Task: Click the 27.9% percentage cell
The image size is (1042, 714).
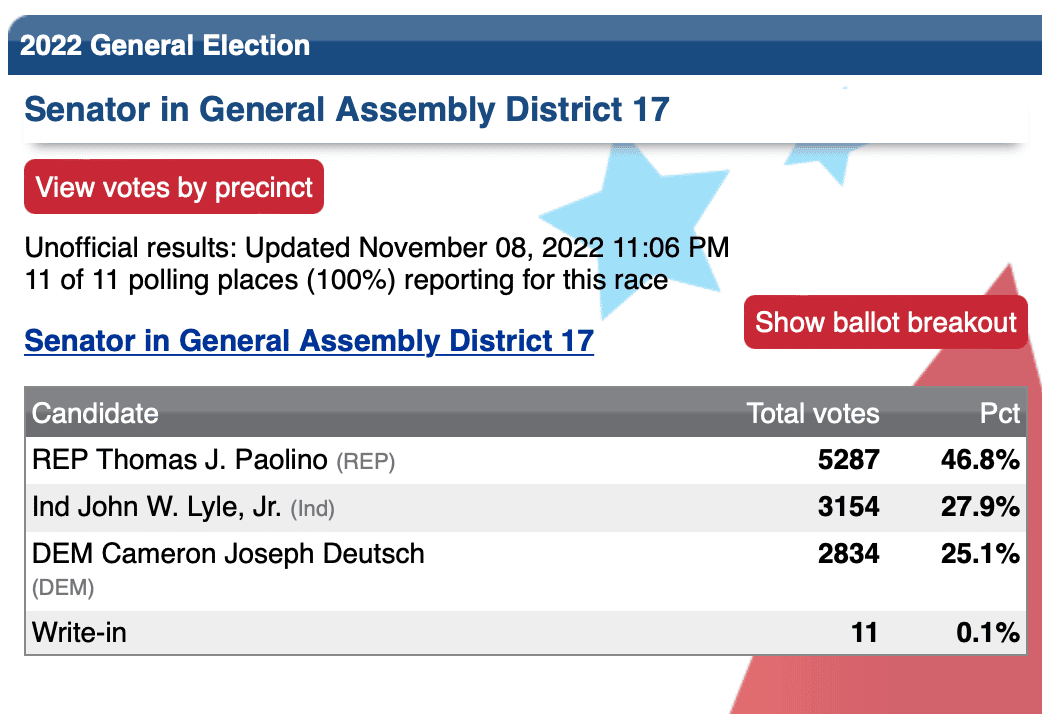Action: (x=980, y=507)
